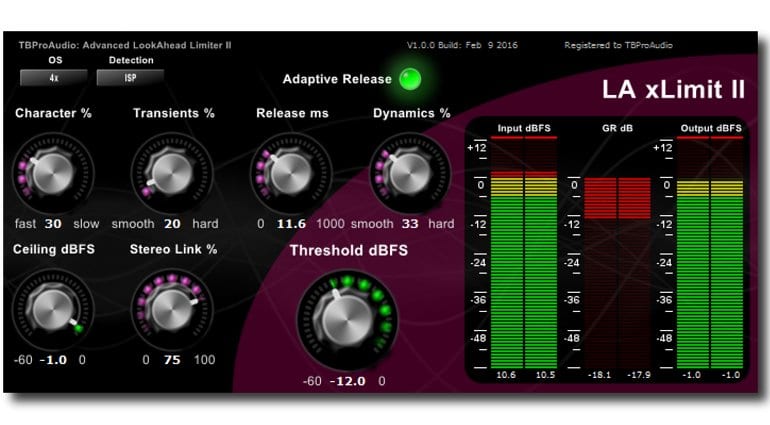Click the 1000 maximum Release label
The width and height of the screenshot is (770, 425).
[330, 224]
